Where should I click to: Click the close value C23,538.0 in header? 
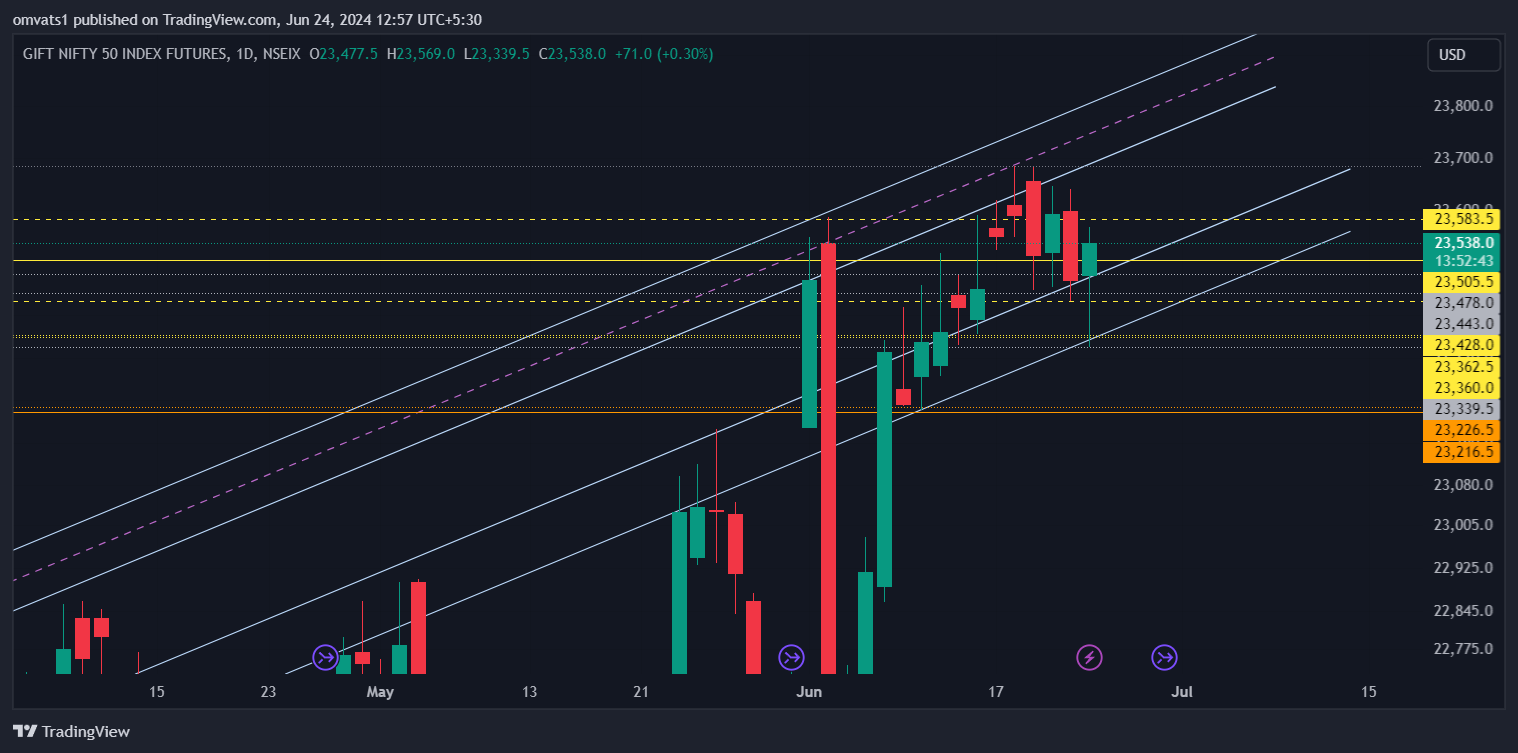pos(572,54)
